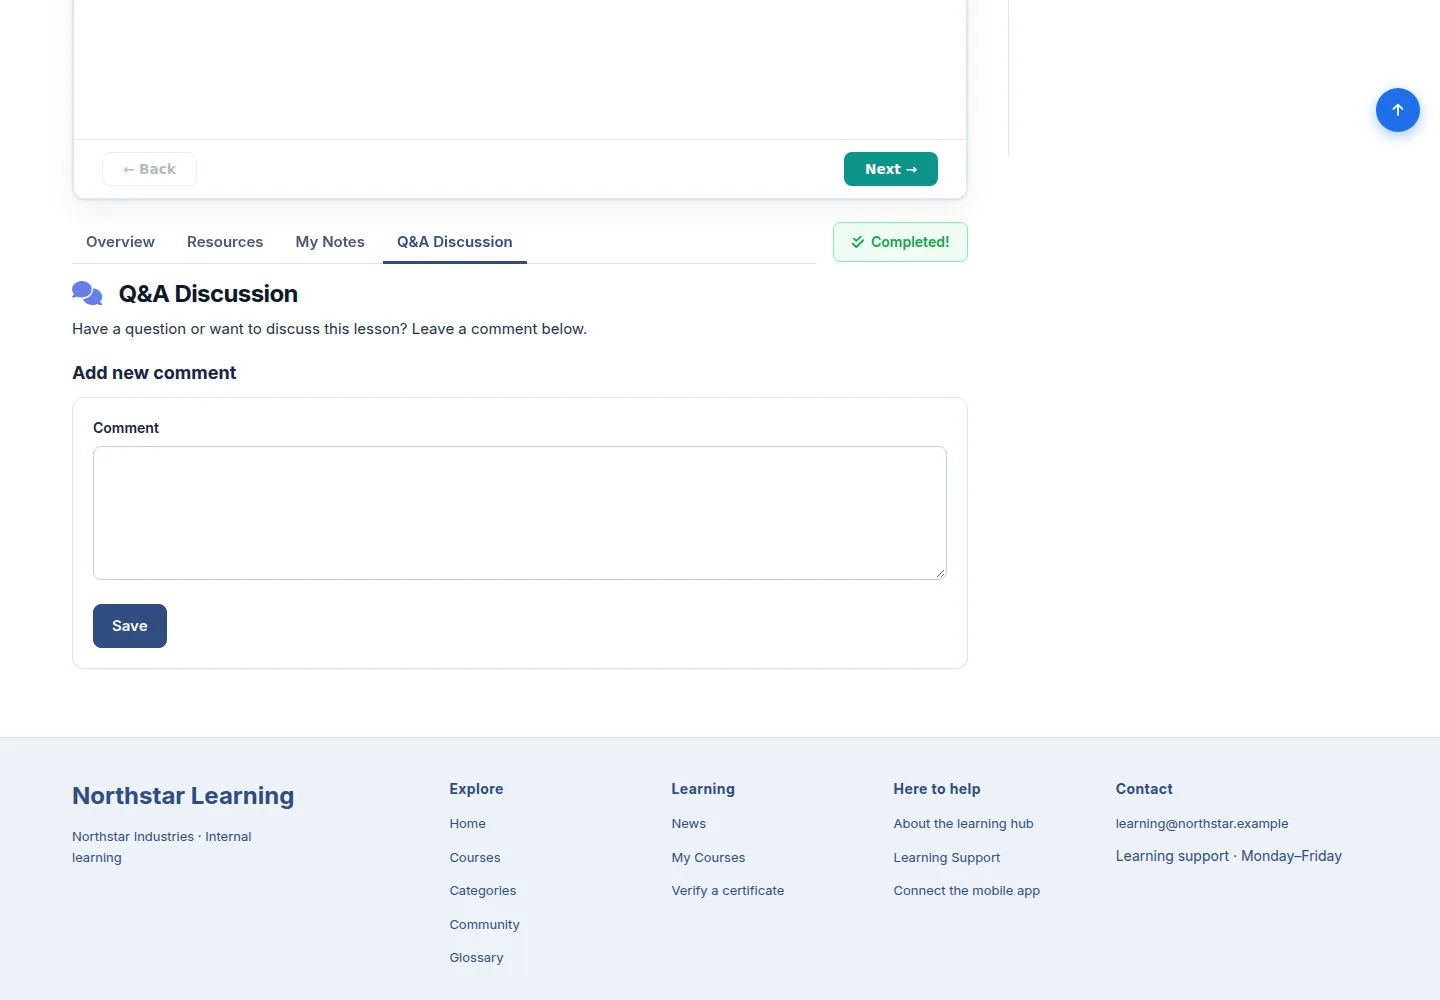1440x1000 pixels.
Task: Open the News footer link
Action: click(x=689, y=824)
